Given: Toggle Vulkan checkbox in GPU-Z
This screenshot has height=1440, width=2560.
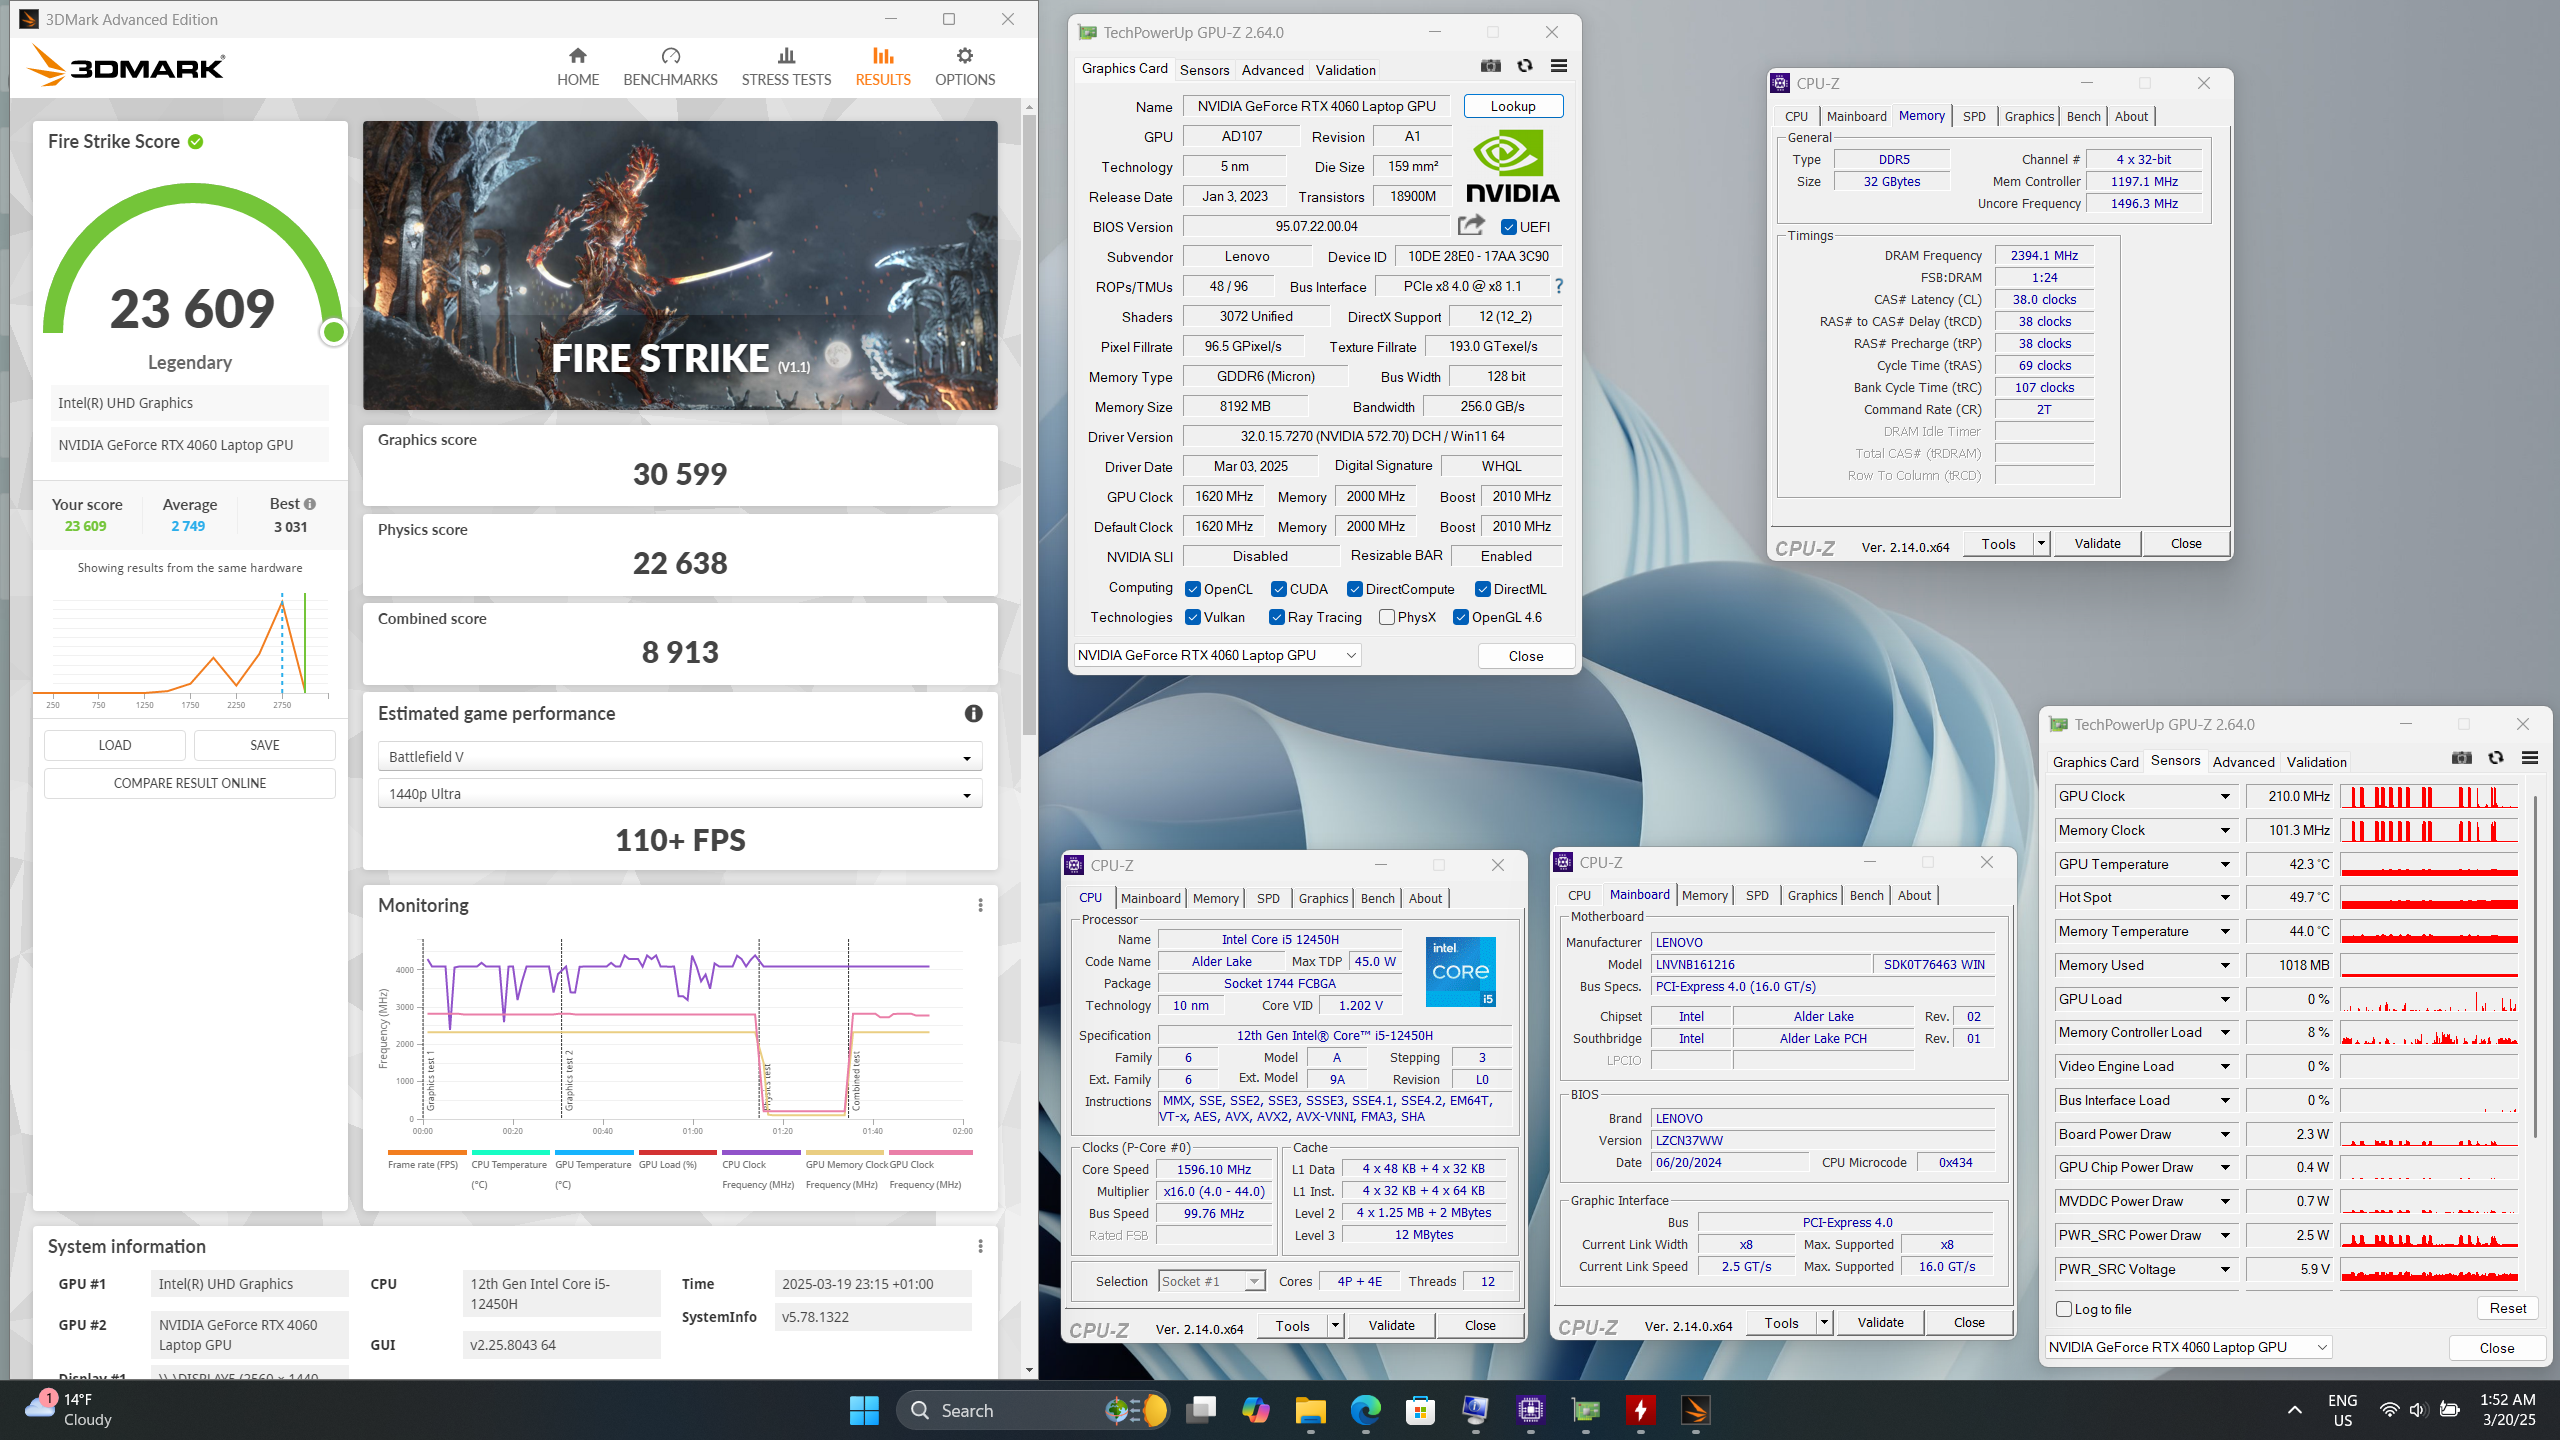Looking at the screenshot, I should point(1192,617).
